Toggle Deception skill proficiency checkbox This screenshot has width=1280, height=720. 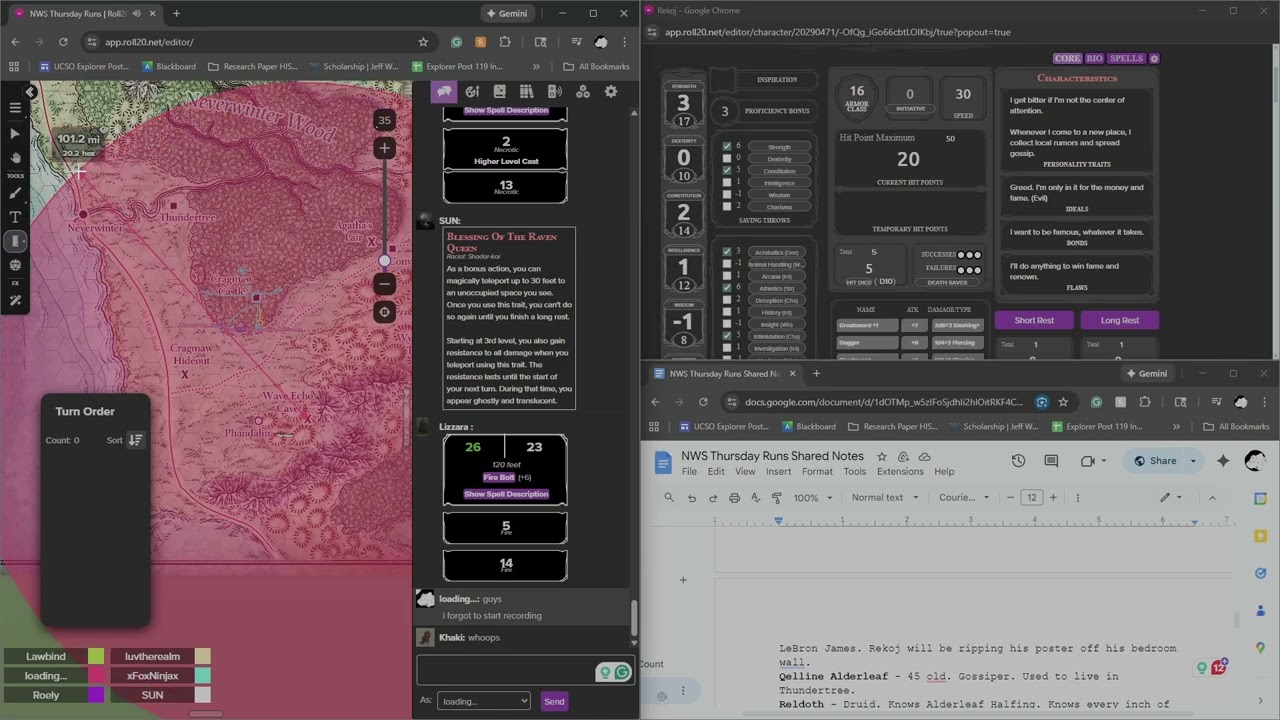pyautogui.click(x=726, y=300)
